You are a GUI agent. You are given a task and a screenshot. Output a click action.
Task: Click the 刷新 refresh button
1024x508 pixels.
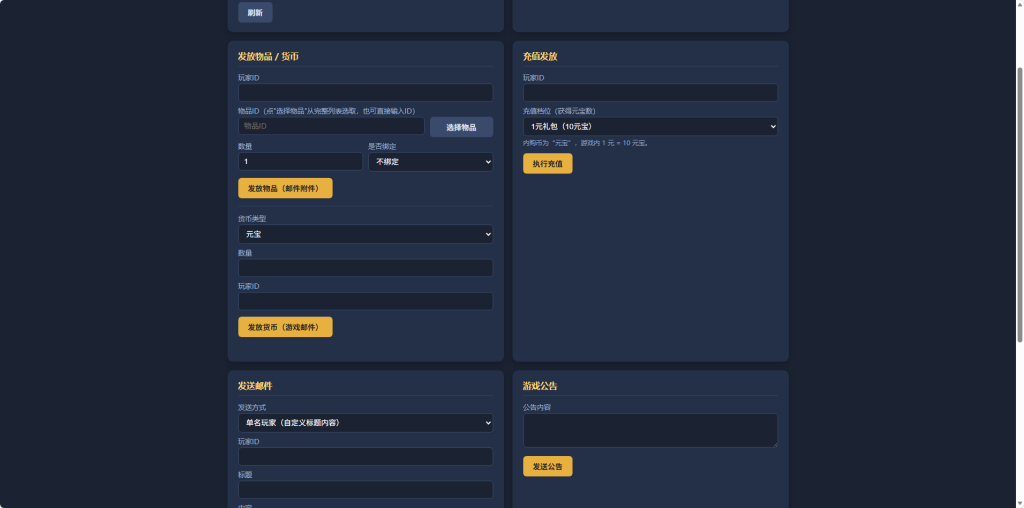(255, 12)
